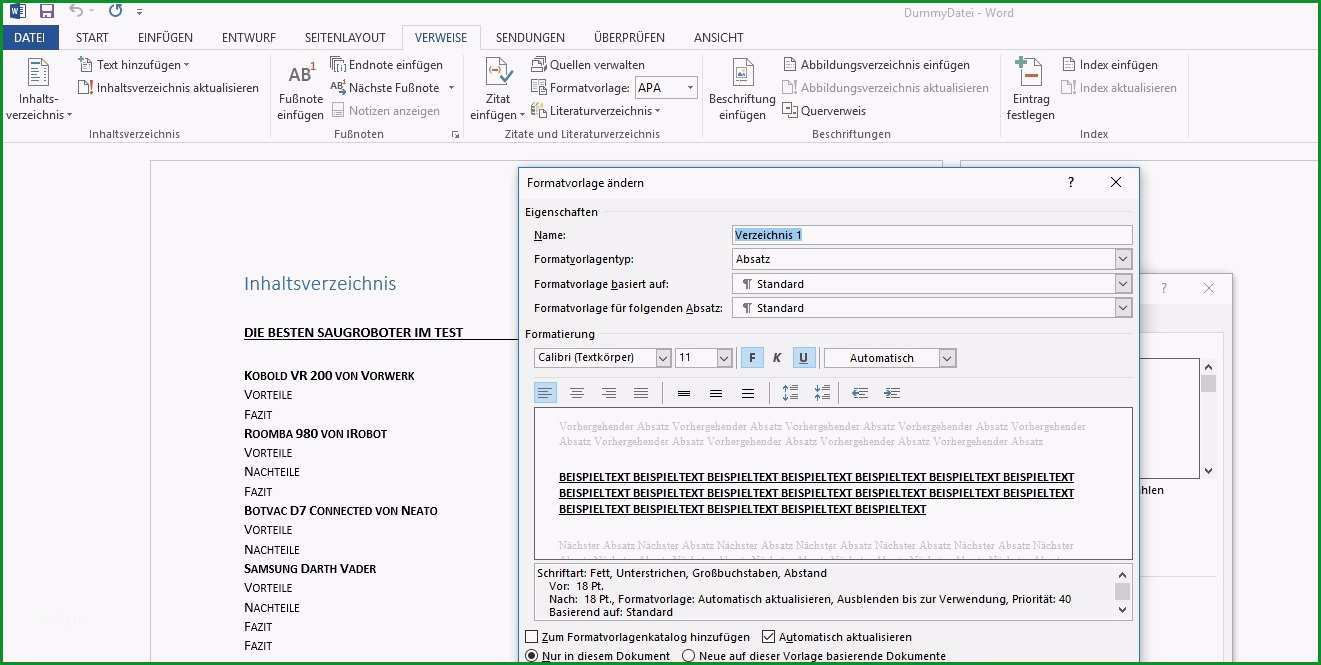Image resolution: width=1321 pixels, height=665 pixels.
Task: Toggle italic (K) in the dialog
Action: (777, 358)
